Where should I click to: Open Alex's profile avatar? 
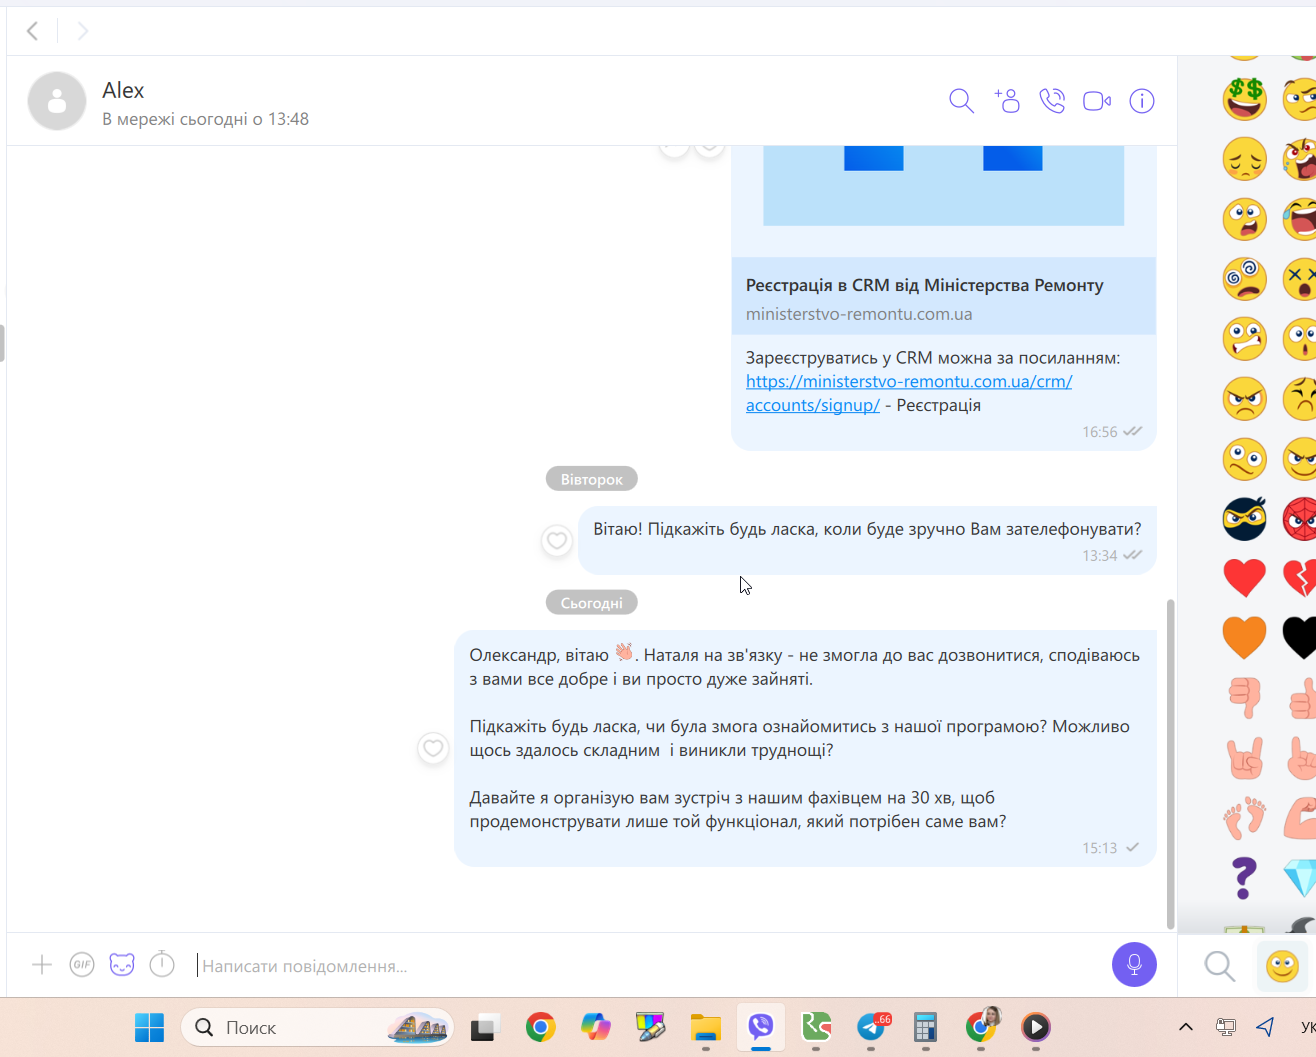pos(57,101)
